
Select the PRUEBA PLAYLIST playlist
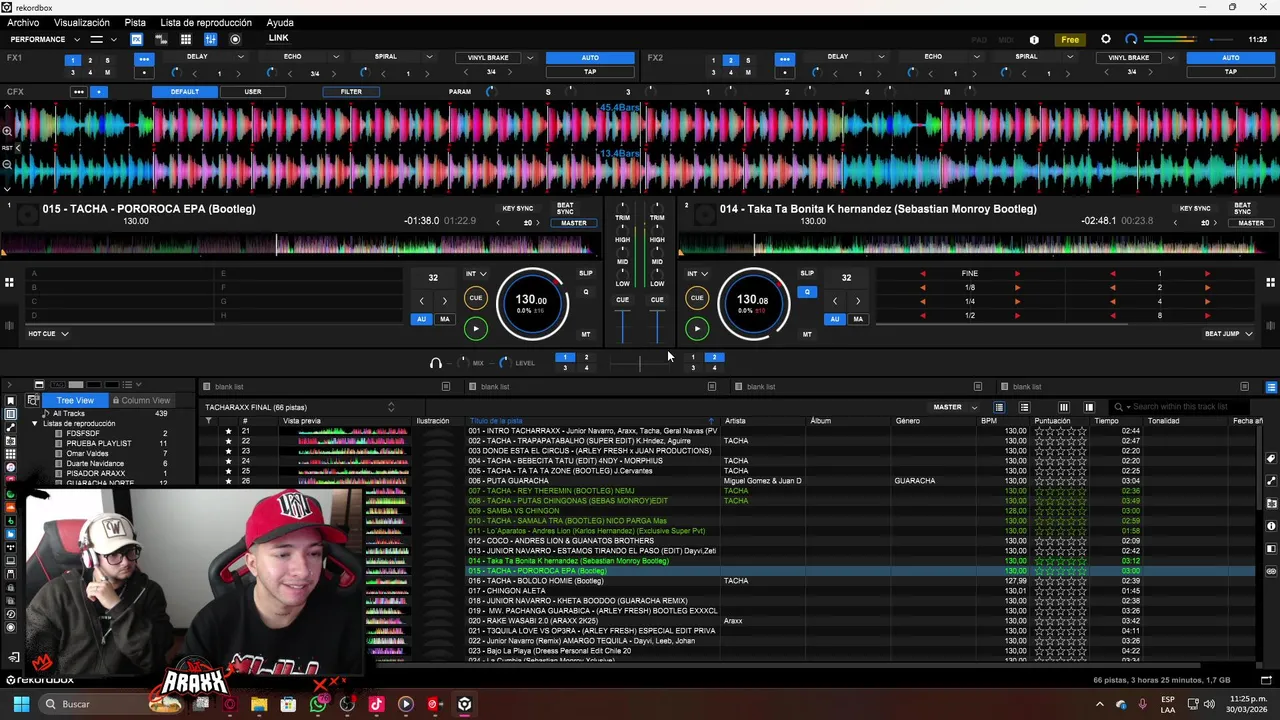point(99,444)
